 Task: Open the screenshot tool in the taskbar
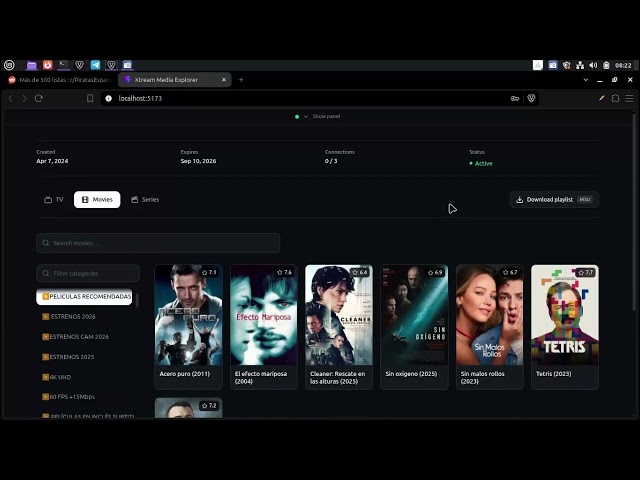point(127,65)
